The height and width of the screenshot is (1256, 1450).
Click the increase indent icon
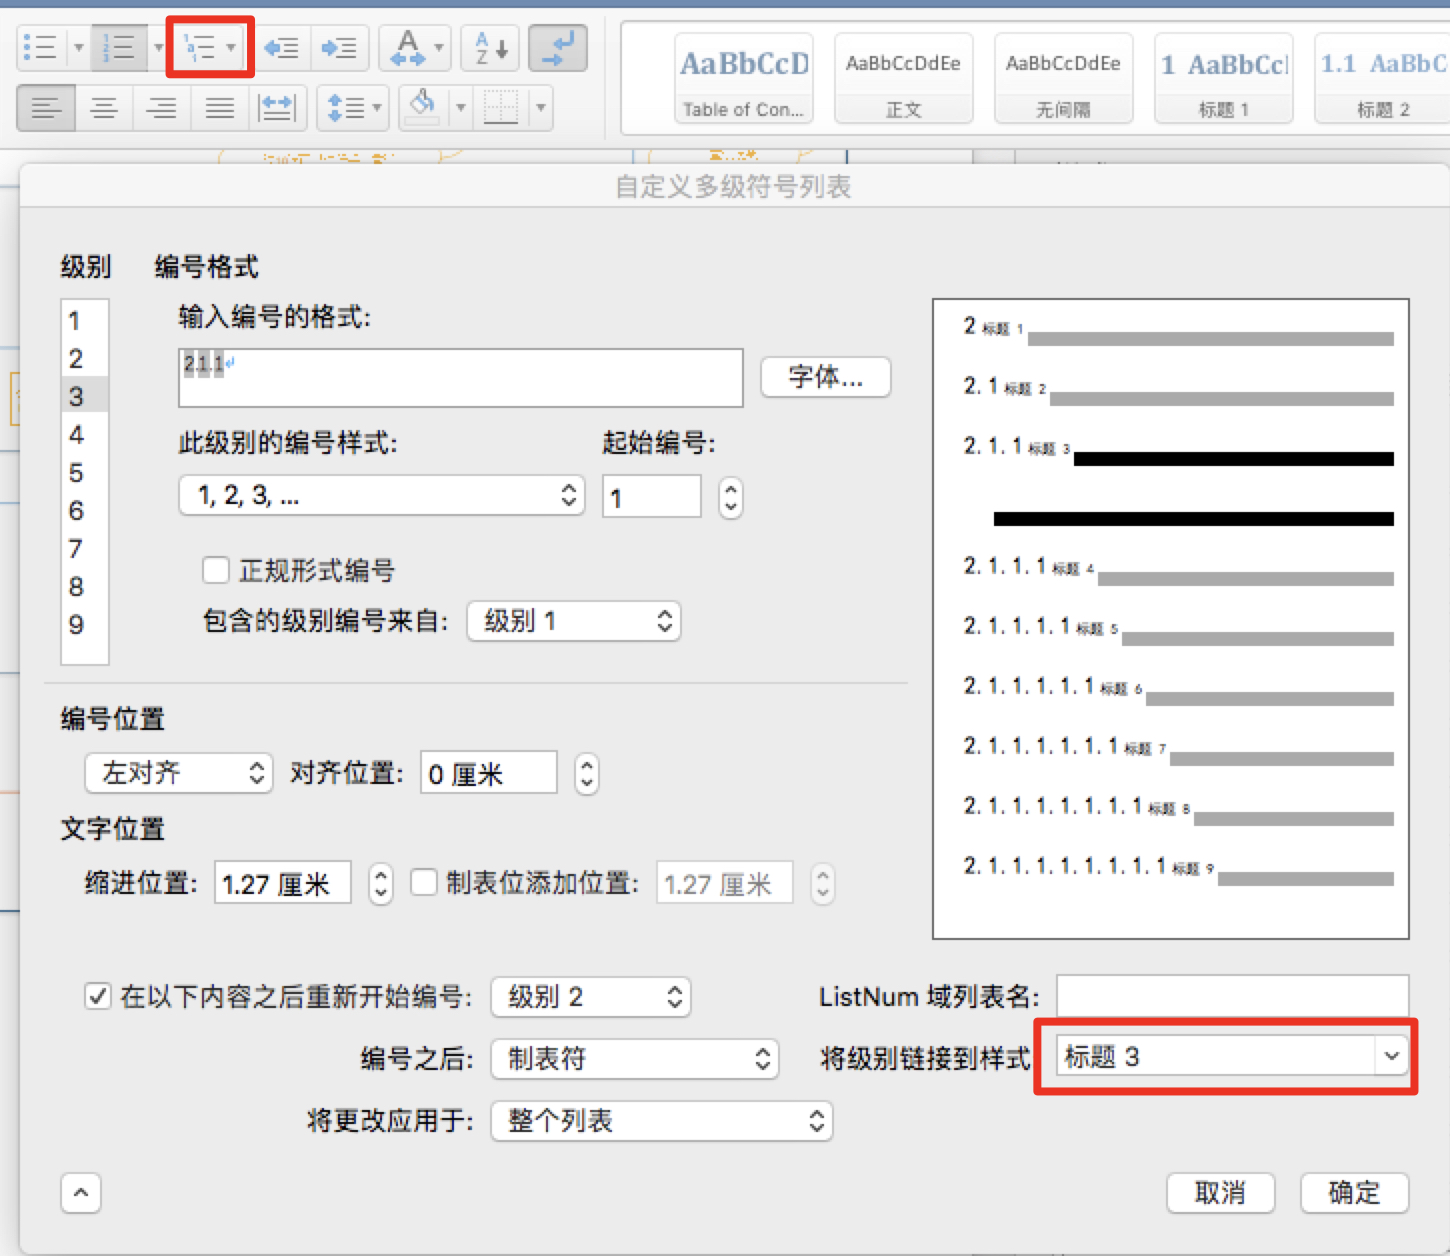coord(339,46)
